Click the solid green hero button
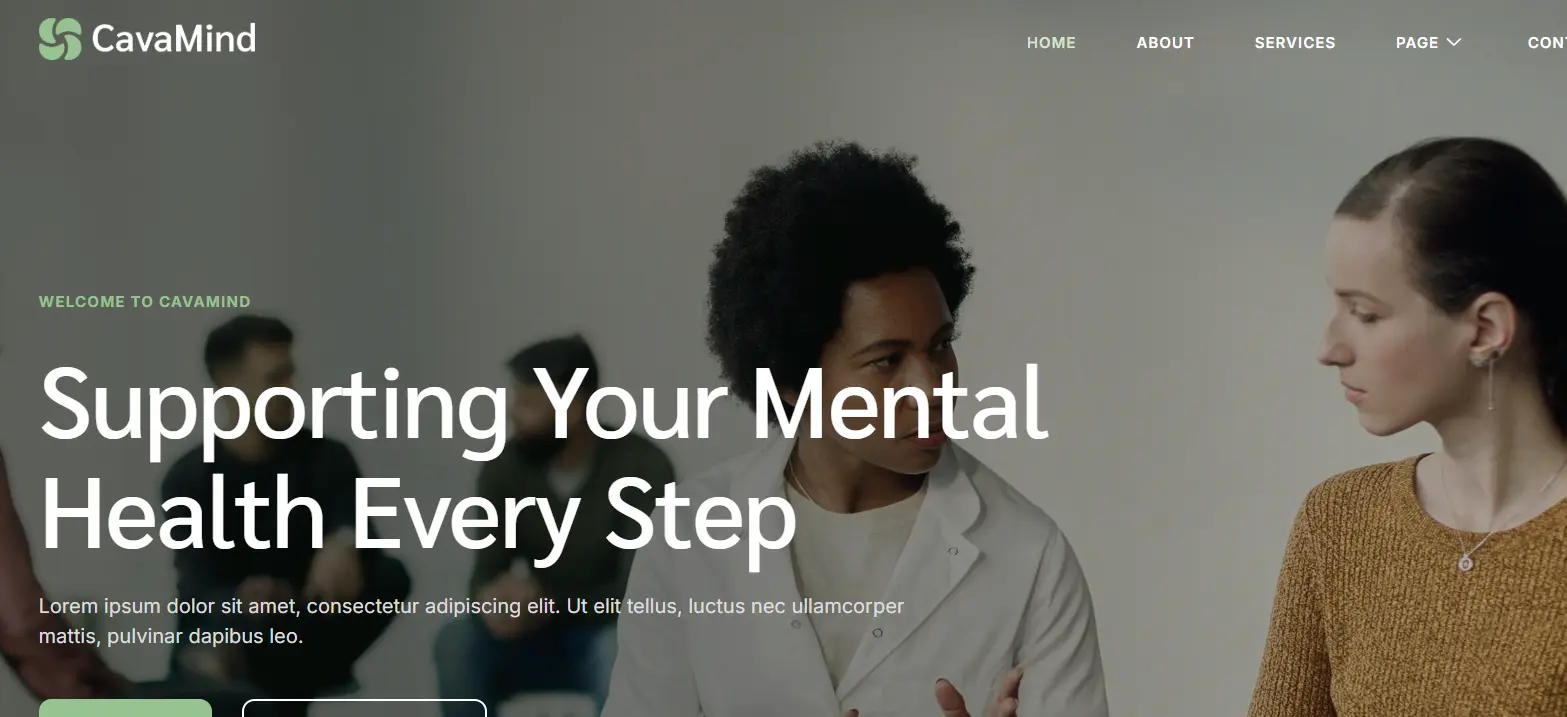The height and width of the screenshot is (717, 1567). 125,708
